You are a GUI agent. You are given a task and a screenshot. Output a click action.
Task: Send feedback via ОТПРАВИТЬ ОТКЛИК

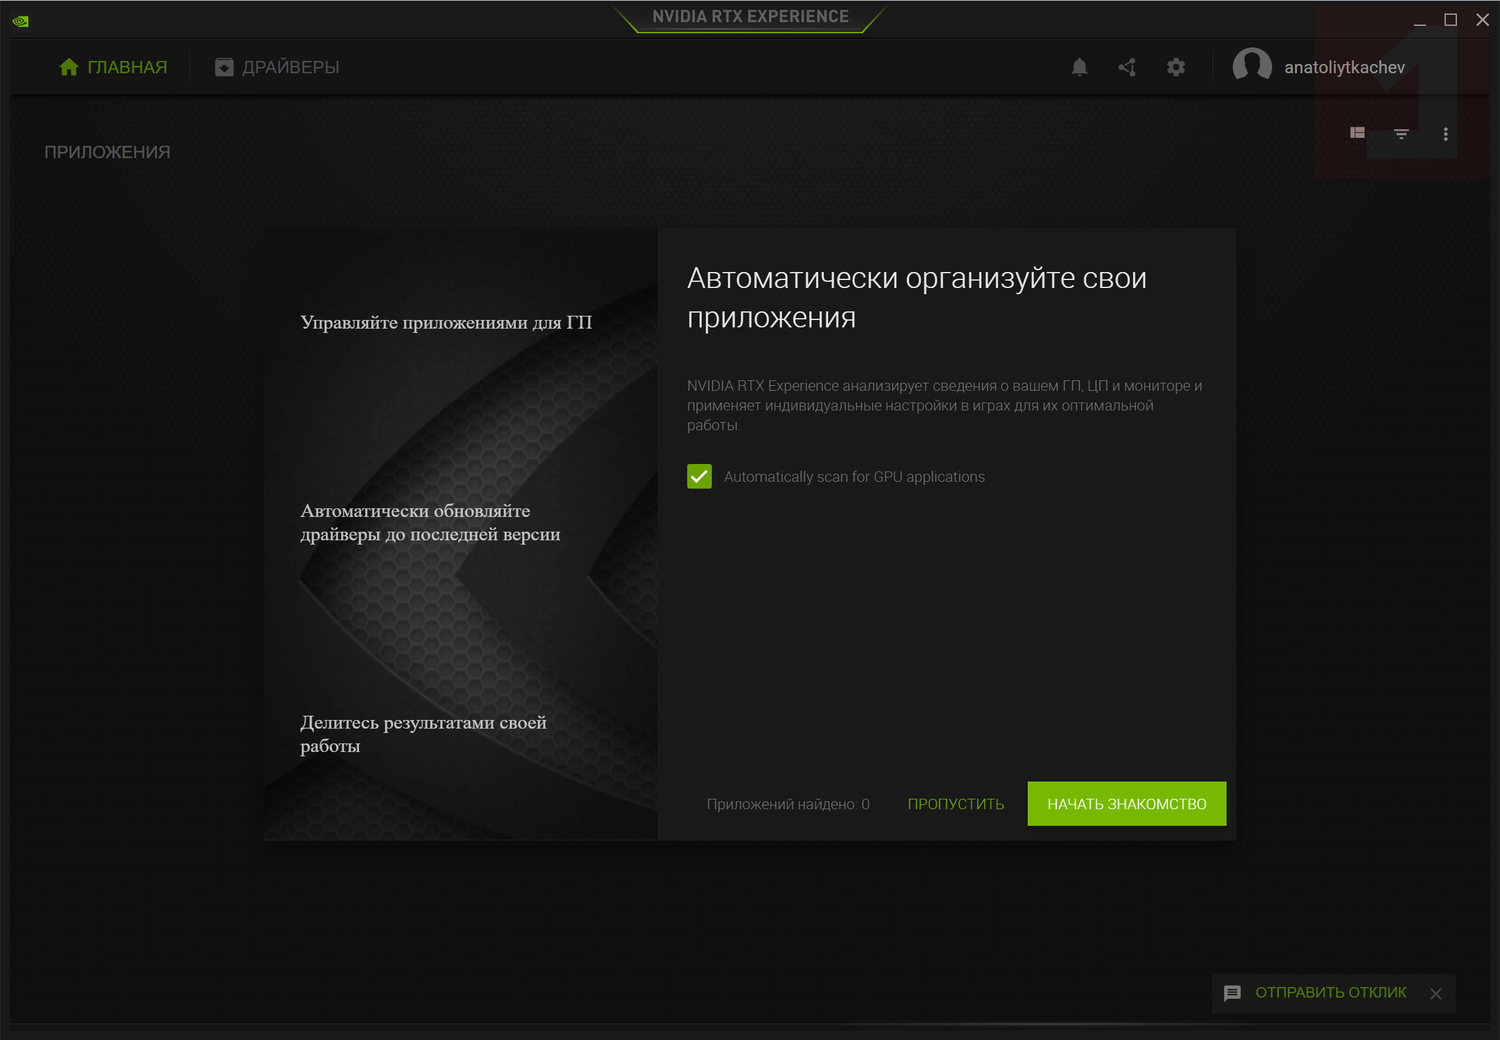point(1316,993)
